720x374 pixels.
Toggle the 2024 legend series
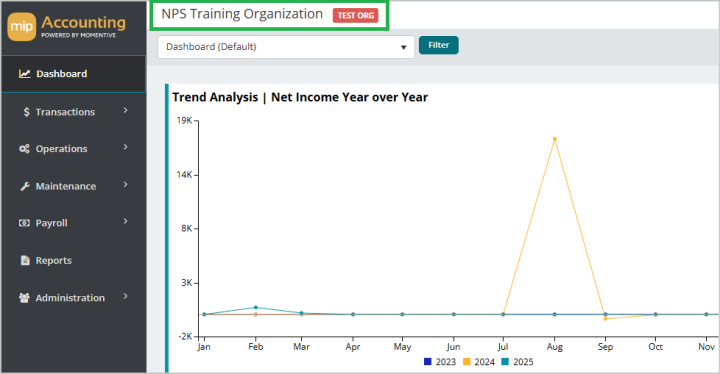[x=479, y=362]
